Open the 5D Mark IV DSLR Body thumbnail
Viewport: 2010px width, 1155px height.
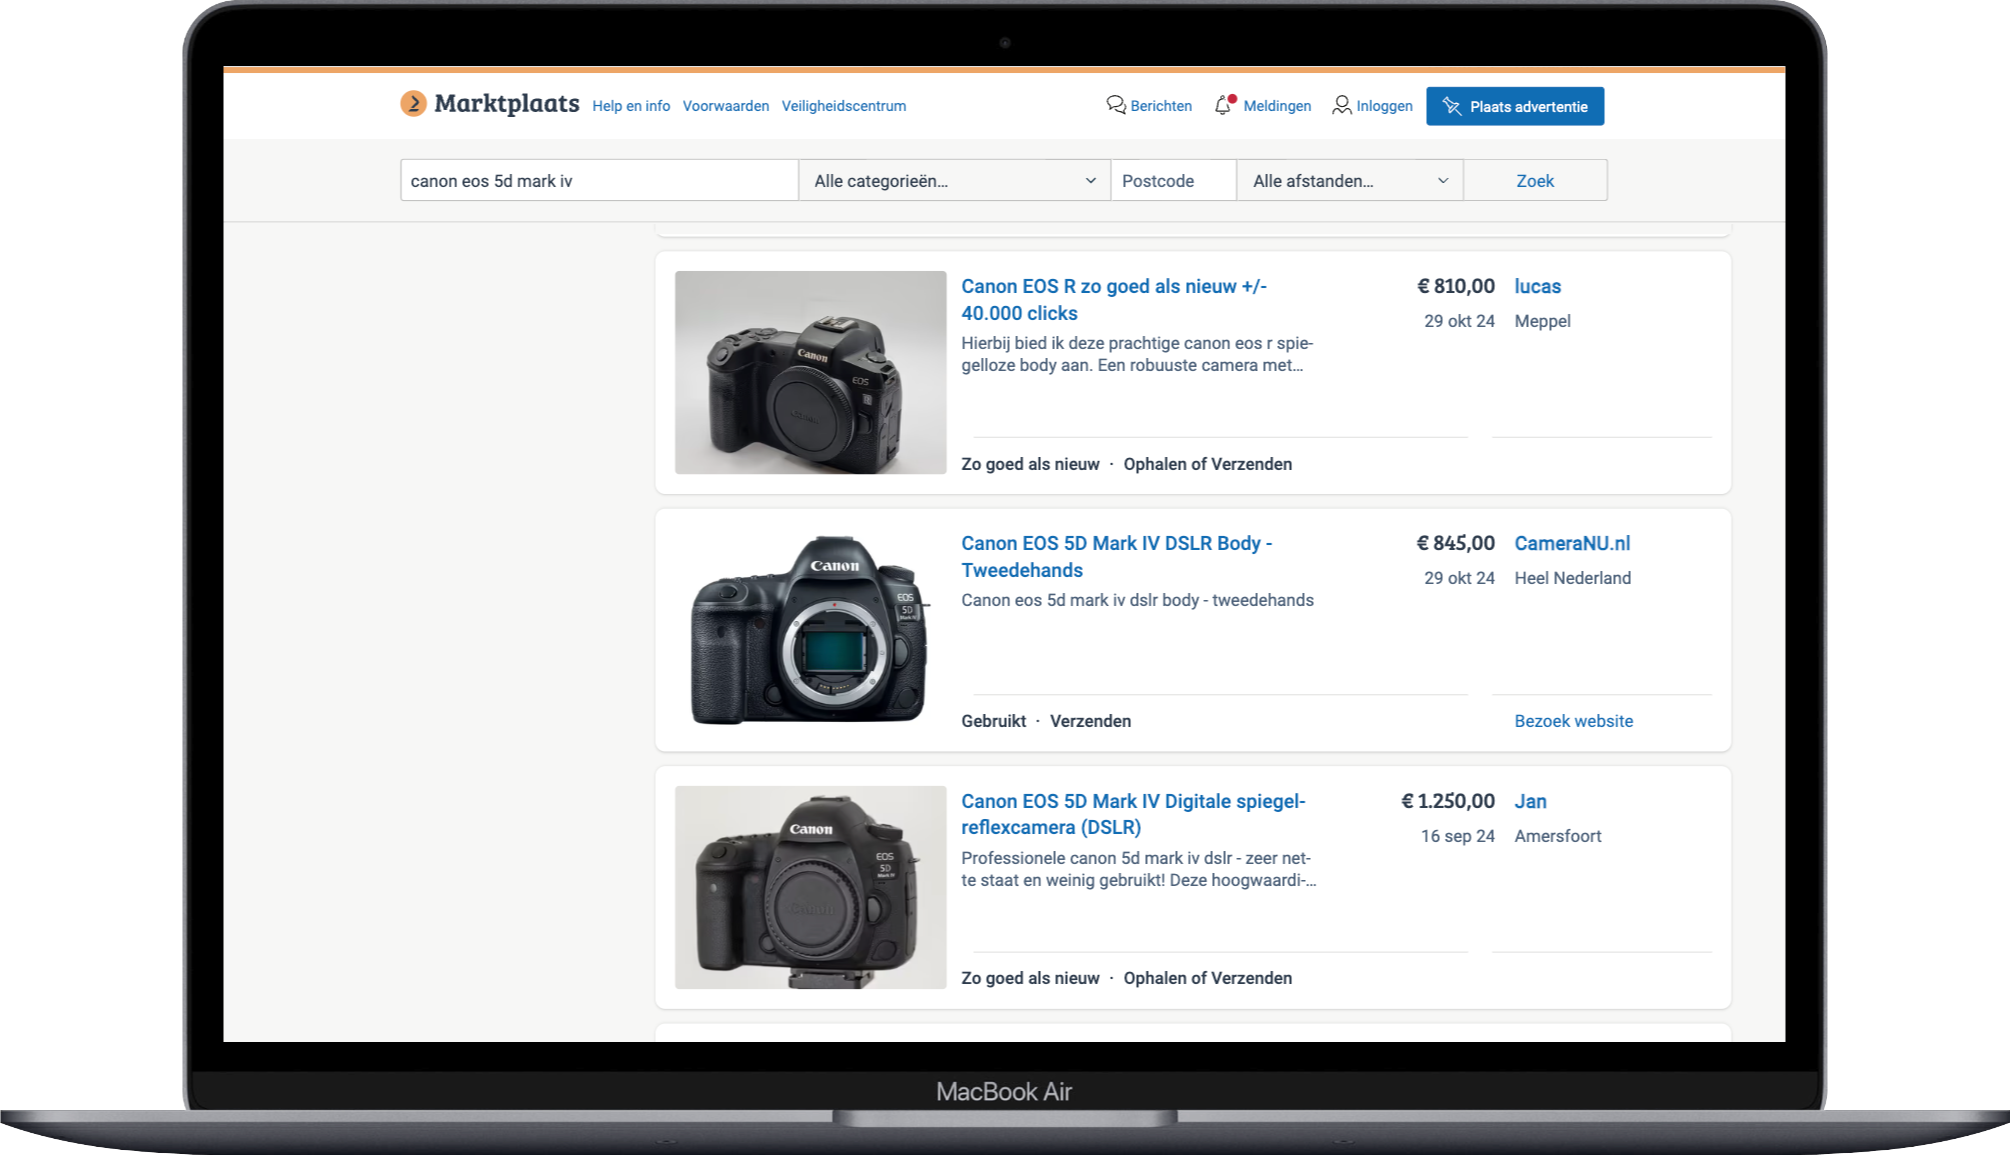click(810, 629)
